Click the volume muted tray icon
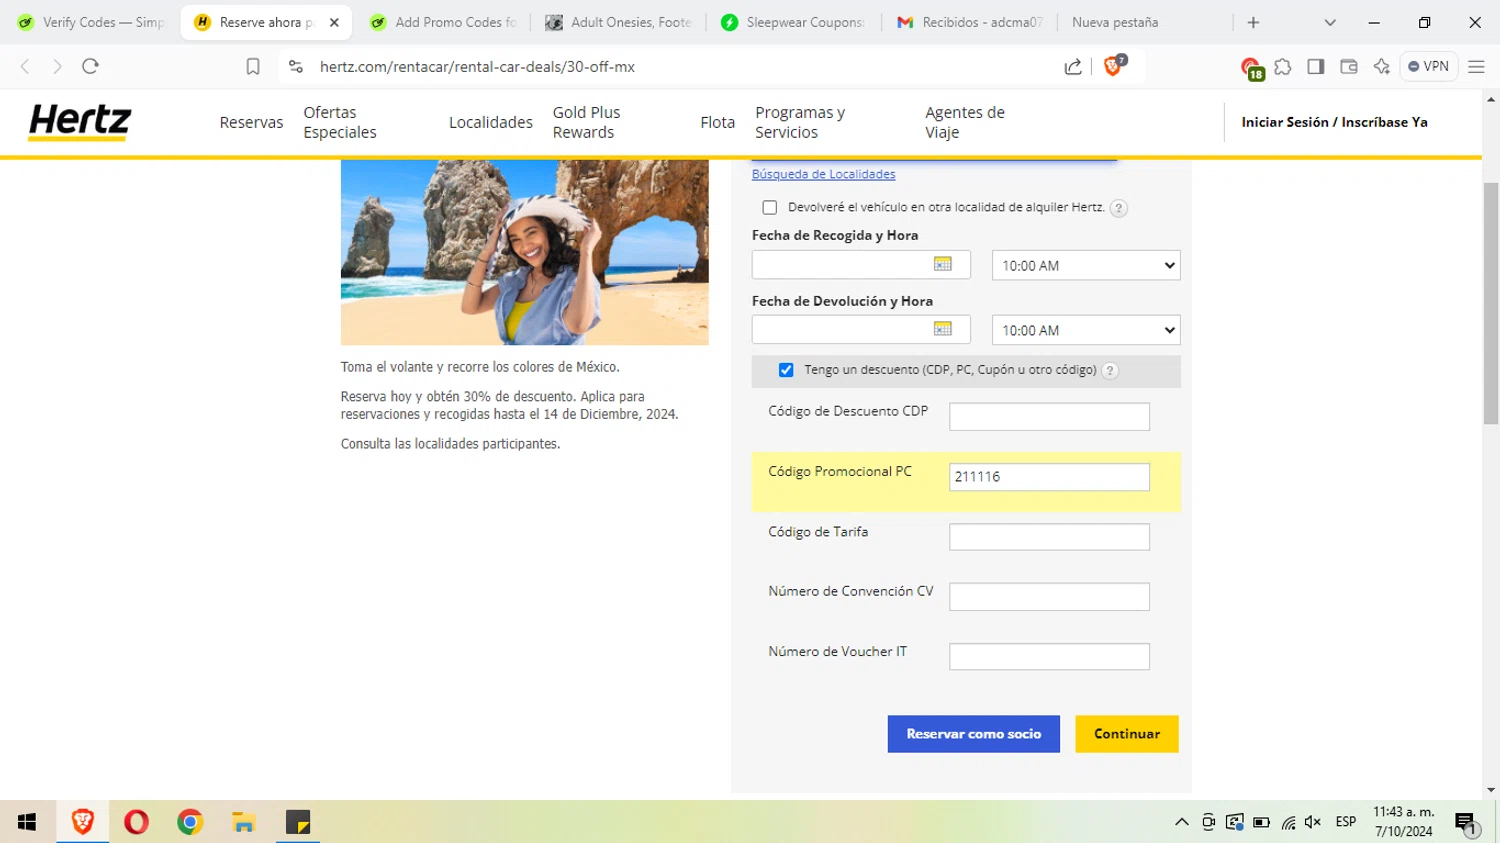This screenshot has width=1500, height=843. click(1313, 822)
